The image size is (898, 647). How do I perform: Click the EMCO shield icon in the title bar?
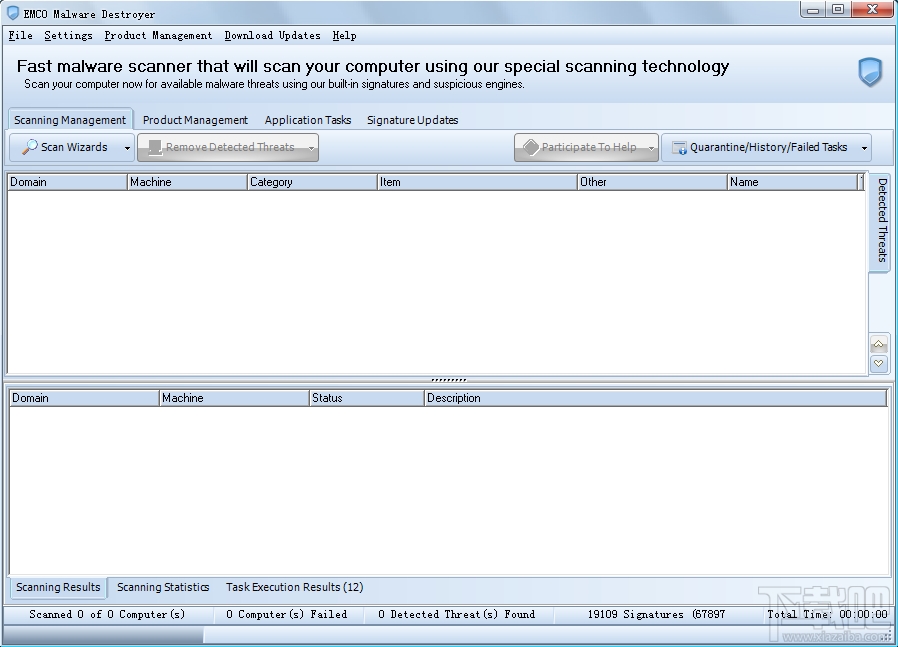coord(13,13)
